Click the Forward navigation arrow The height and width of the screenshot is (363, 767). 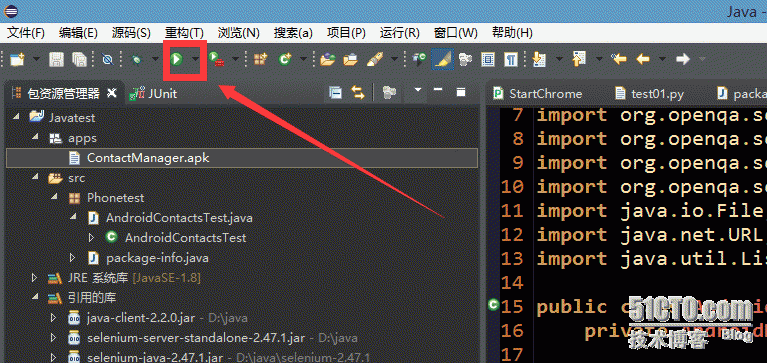pos(682,59)
